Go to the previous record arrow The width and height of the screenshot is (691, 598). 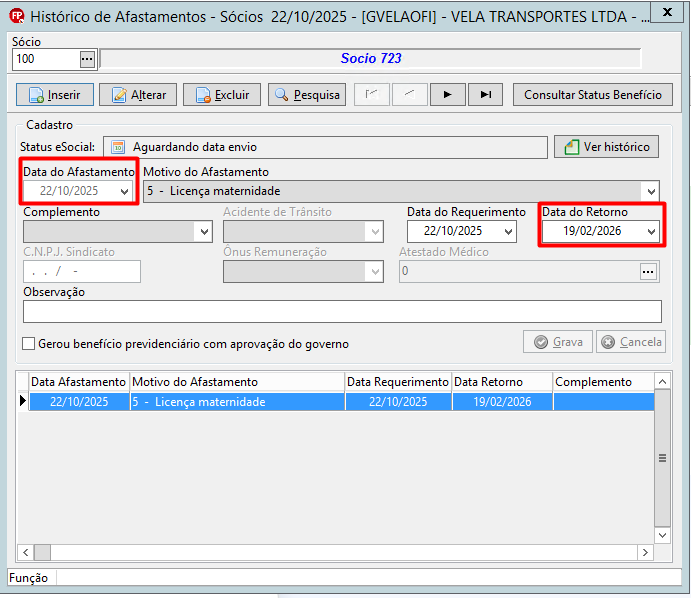click(x=409, y=94)
